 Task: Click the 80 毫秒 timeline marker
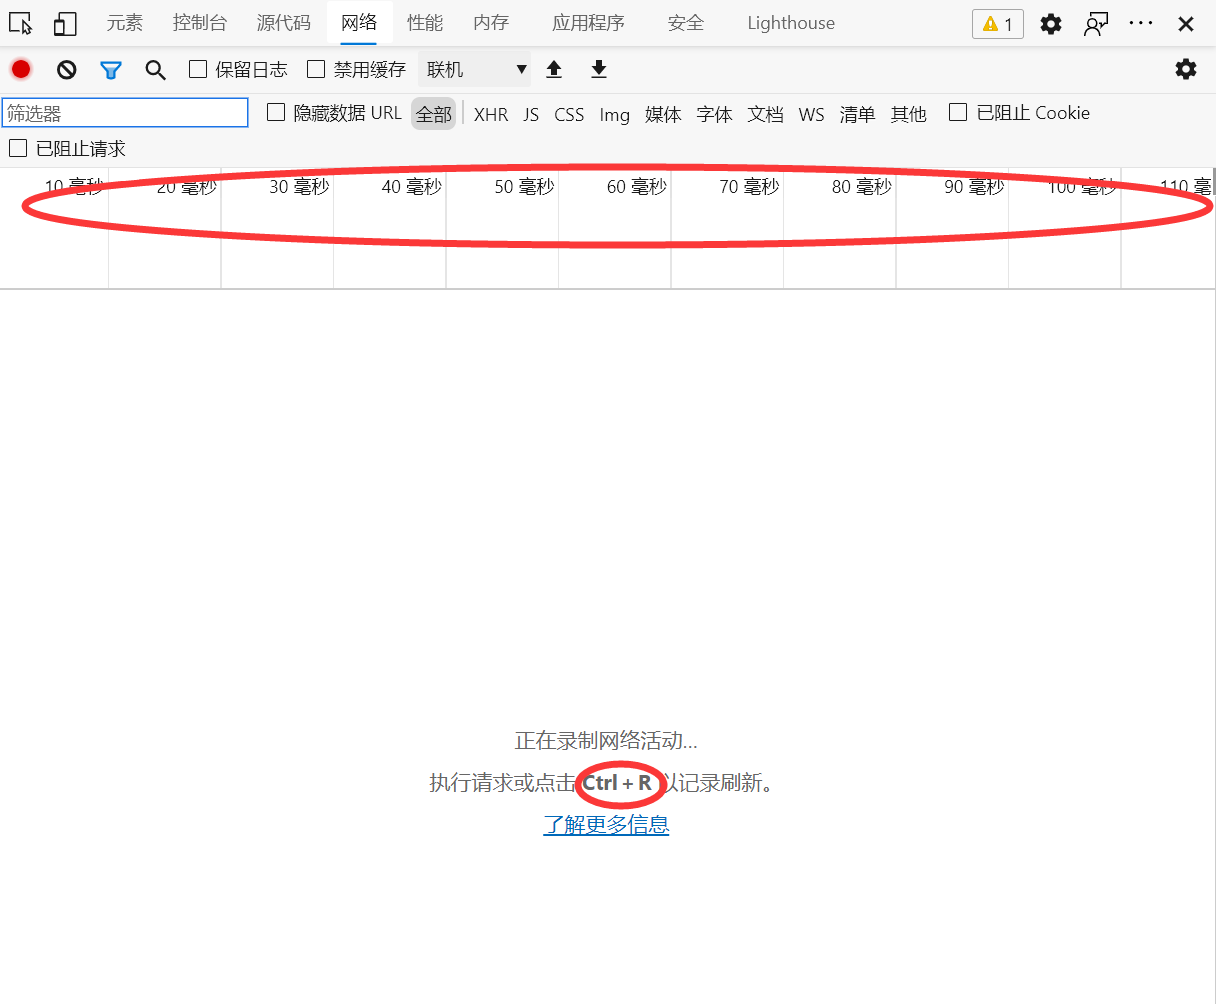point(861,187)
